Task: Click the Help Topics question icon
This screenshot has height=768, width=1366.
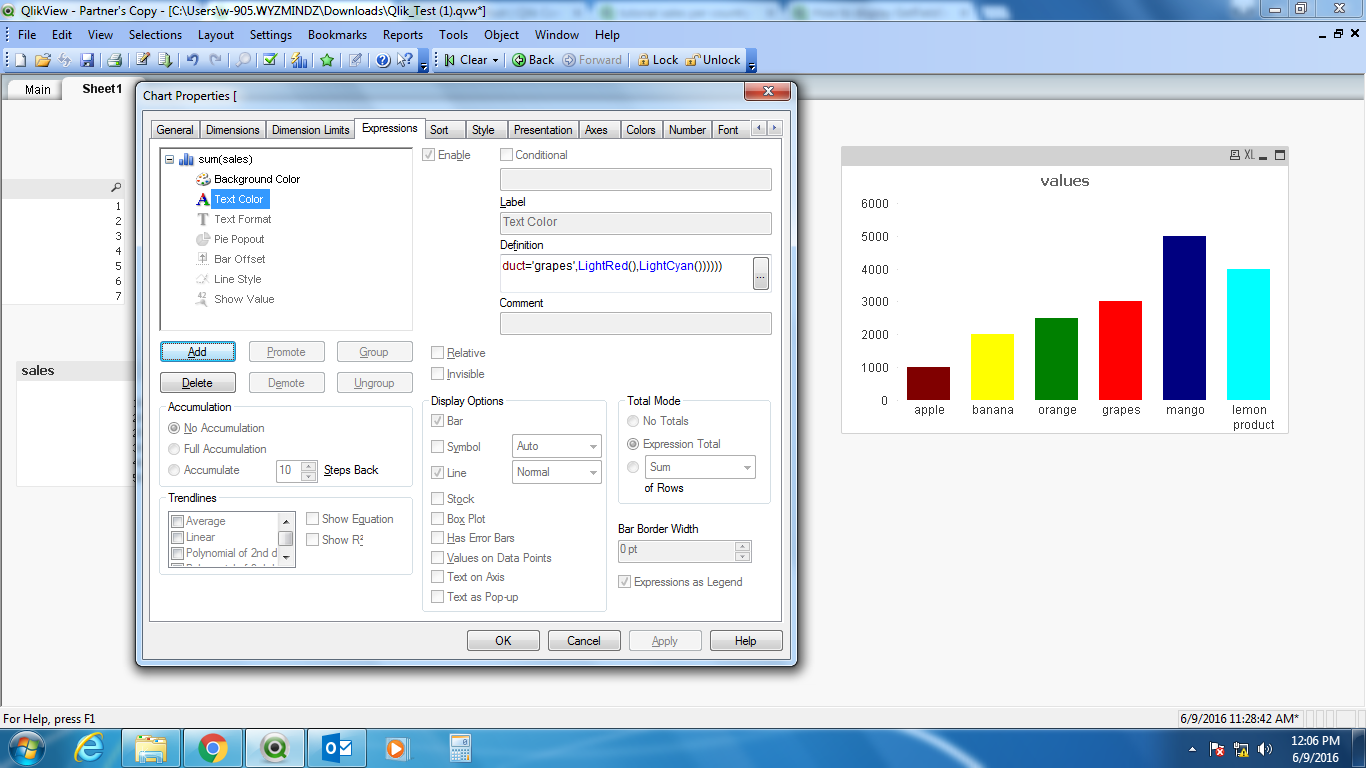Action: click(382, 60)
